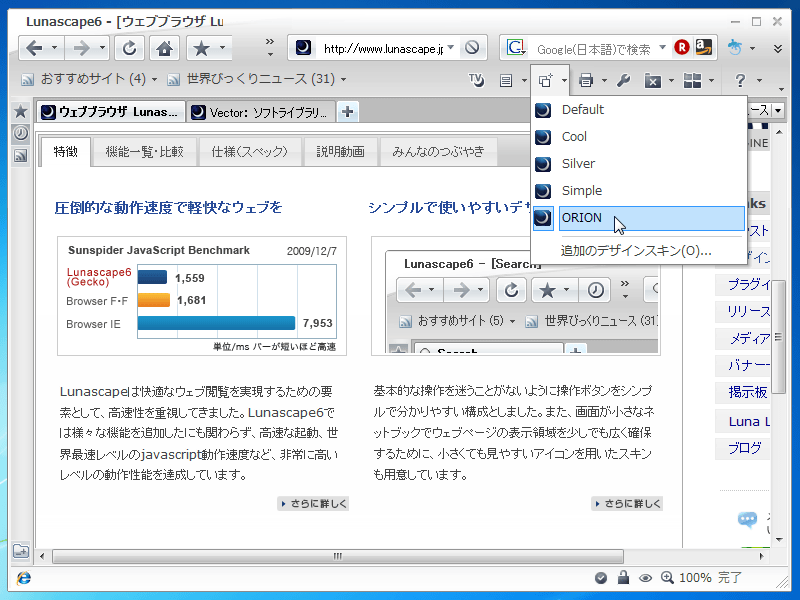This screenshot has height=600, width=800.
Task: Click the IE engine icon in status bar
Action: pos(23,578)
